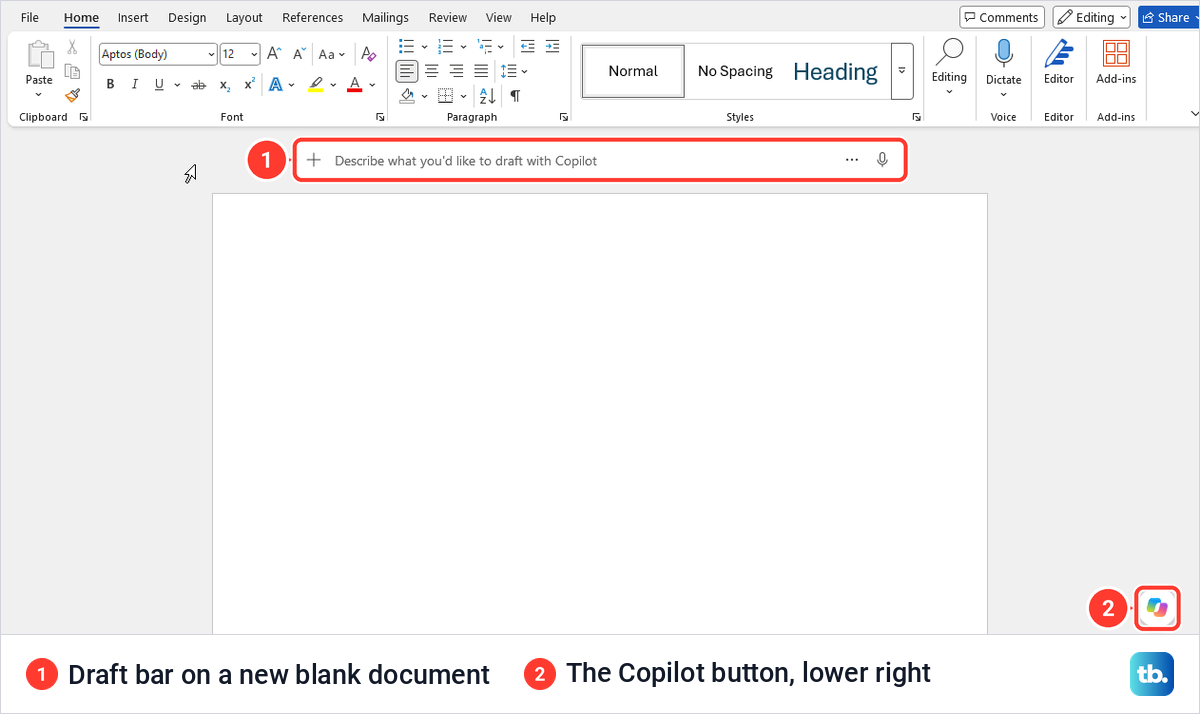
Task: Cut selection with the scissors icon
Action: (72, 47)
